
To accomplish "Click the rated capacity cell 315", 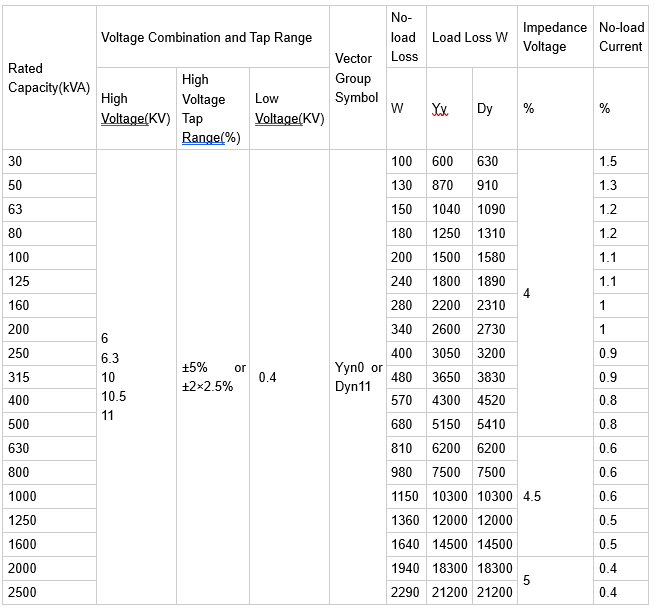I will pyautogui.click(x=49, y=377).
